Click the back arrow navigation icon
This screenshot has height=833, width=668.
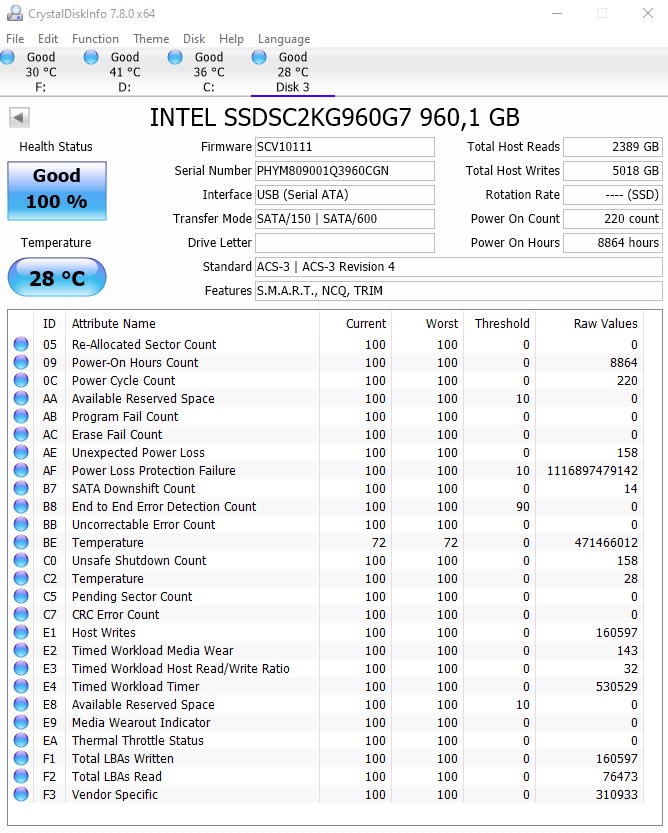[18, 117]
